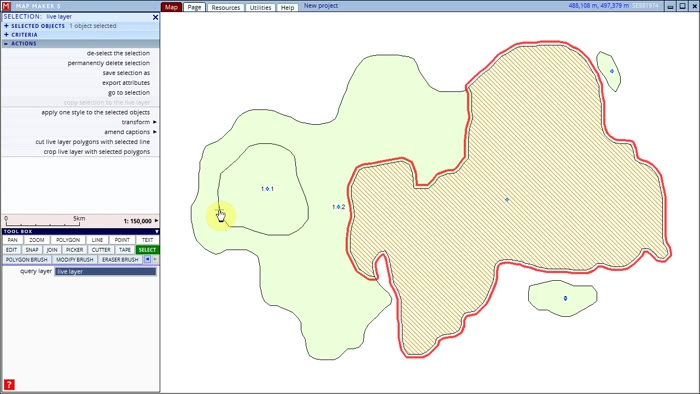
Task: Select the EDIT tool
Action: pyautogui.click(x=12, y=250)
